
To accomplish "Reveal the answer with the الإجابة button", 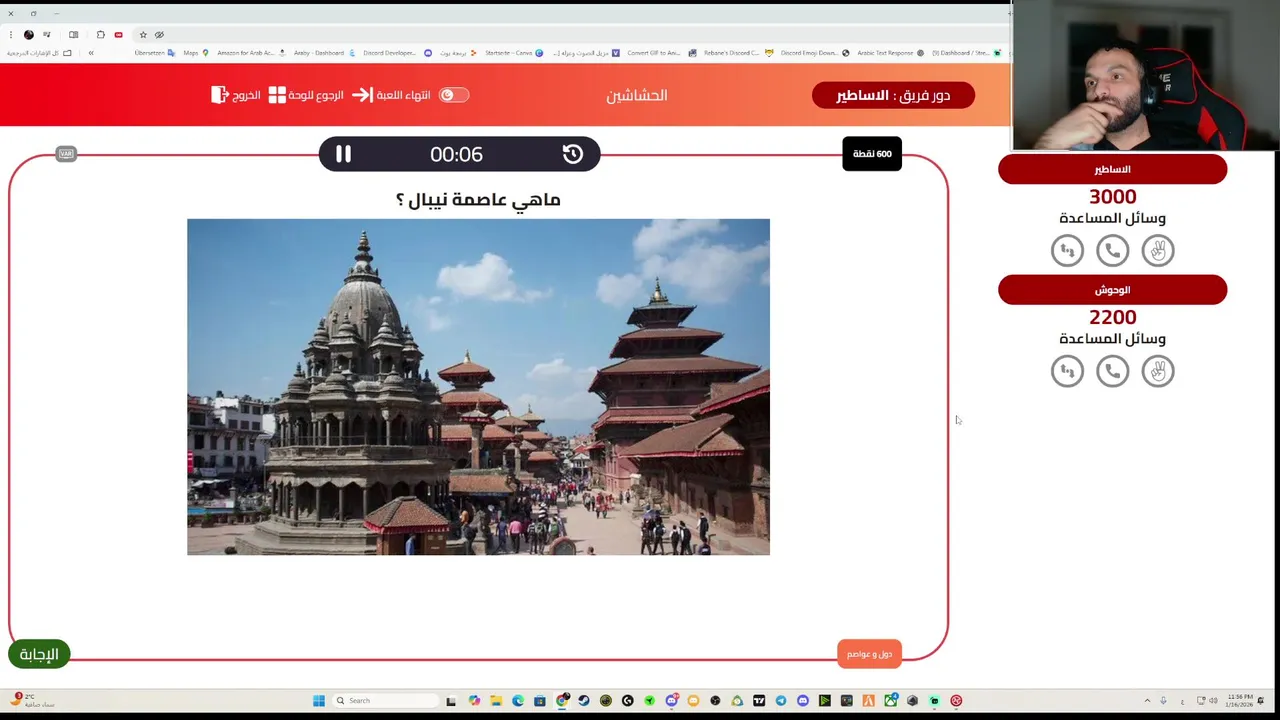I will (39, 654).
